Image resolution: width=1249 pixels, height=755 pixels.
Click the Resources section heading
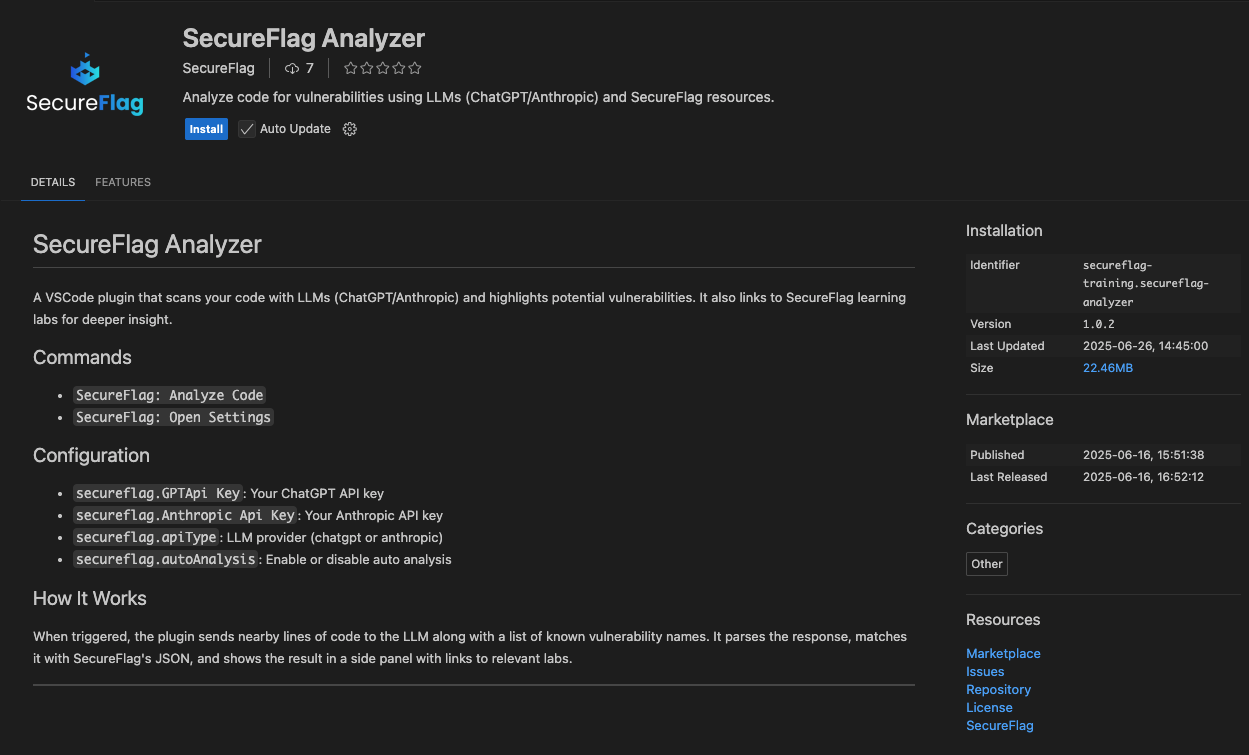[1003, 619]
